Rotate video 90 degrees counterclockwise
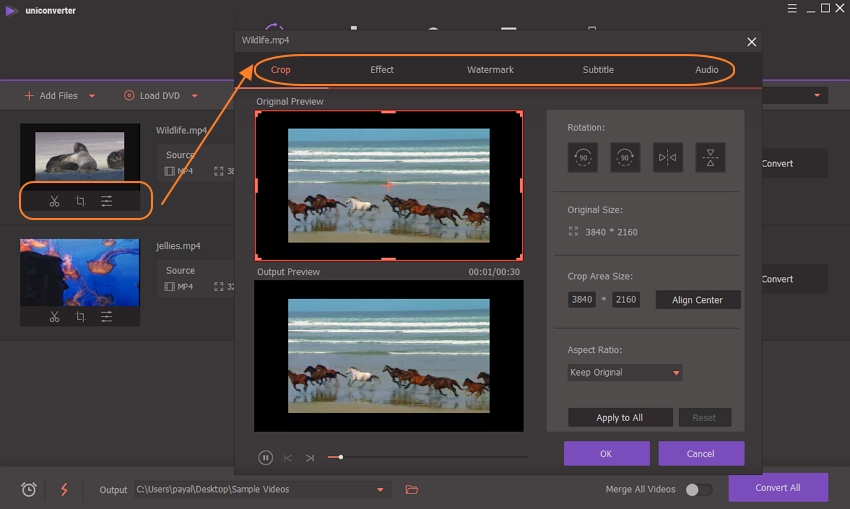 click(582, 158)
